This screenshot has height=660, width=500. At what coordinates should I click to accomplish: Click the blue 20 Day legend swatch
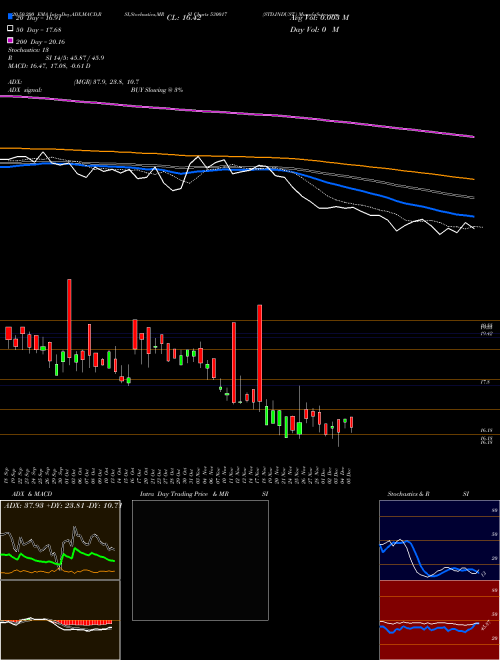(11, 17)
